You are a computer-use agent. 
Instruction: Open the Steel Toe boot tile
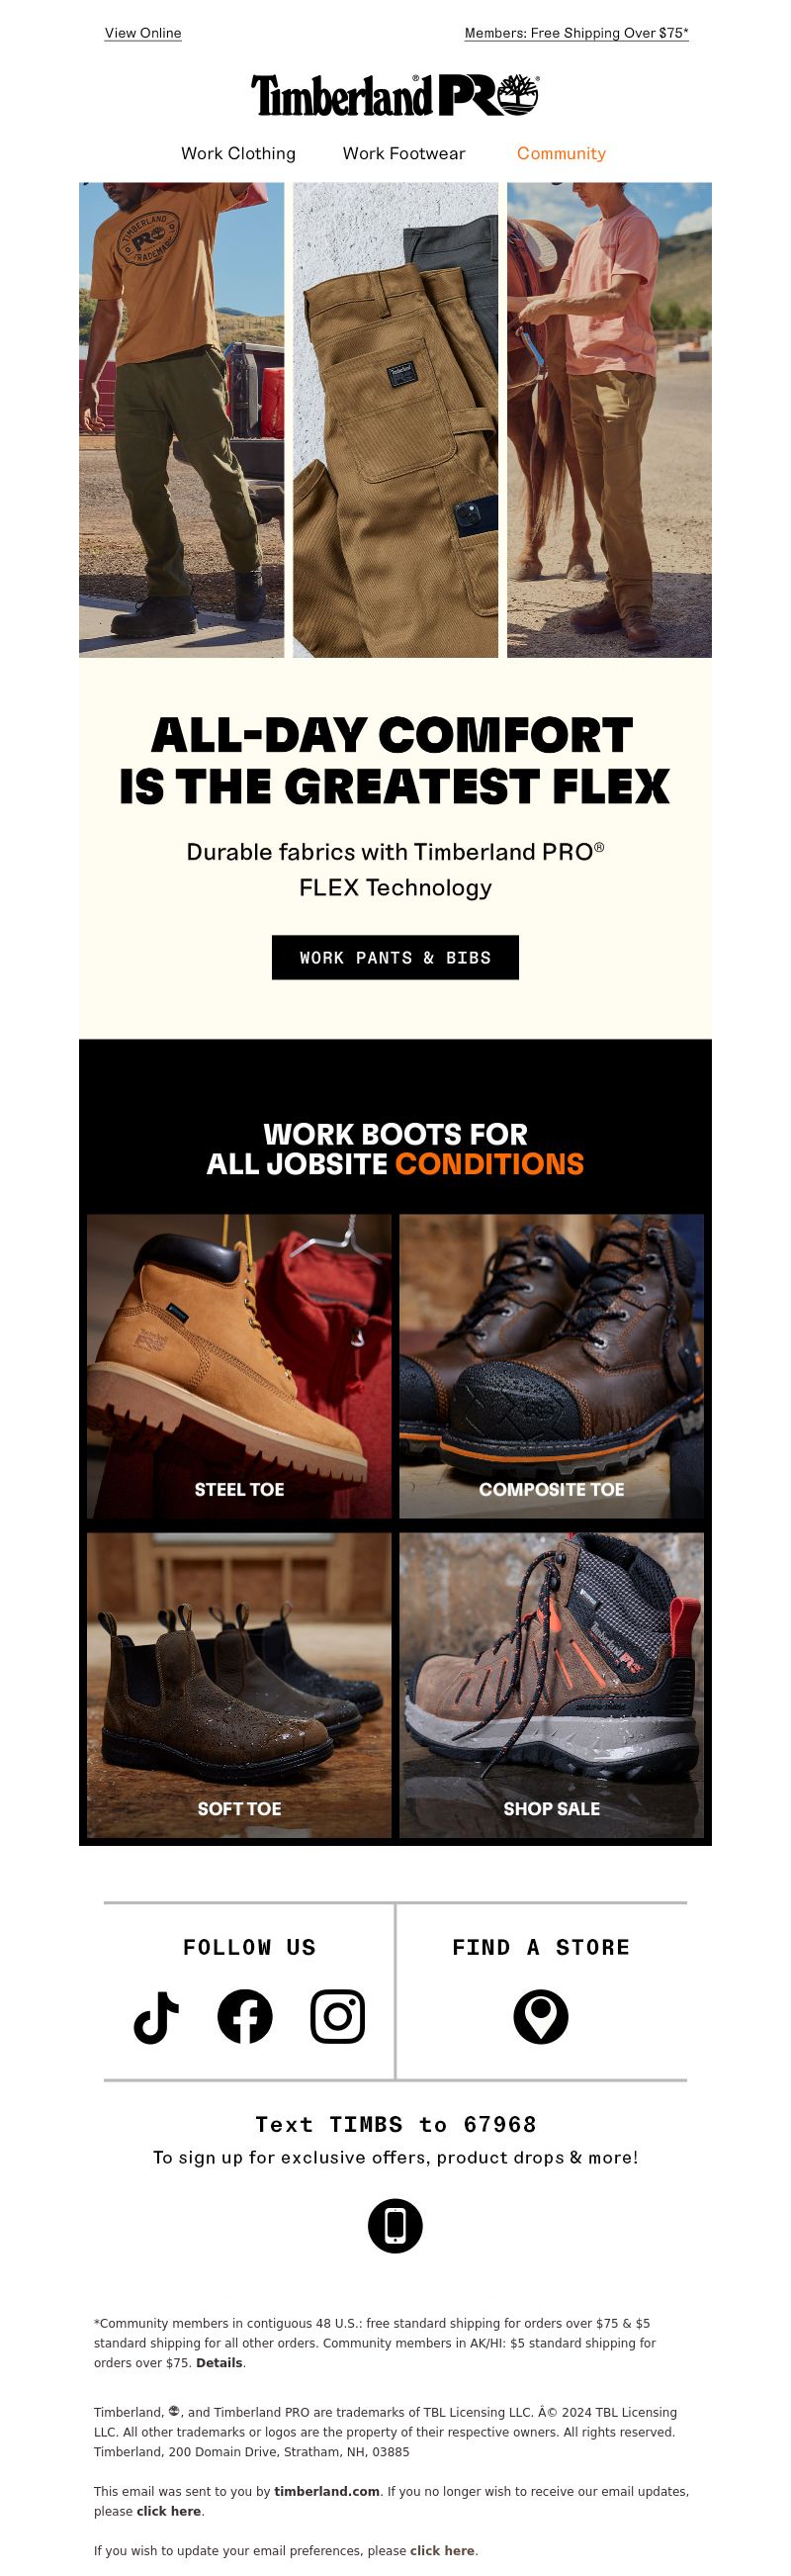pos(239,1366)
